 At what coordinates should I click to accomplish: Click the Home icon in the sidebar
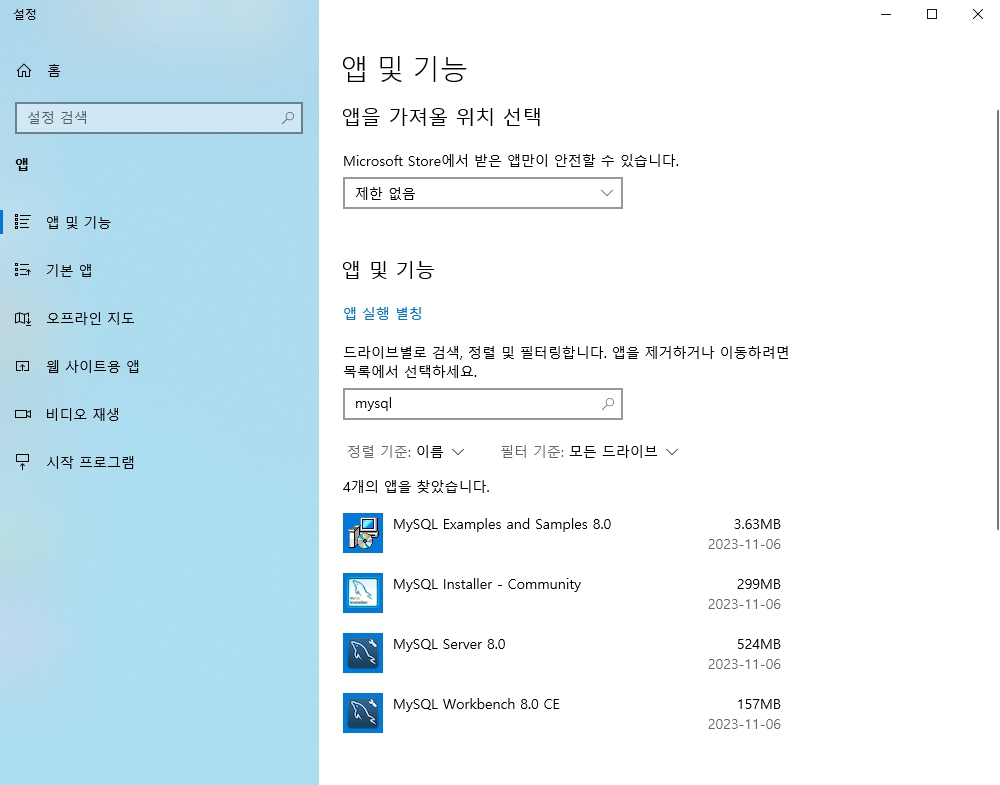point(24,70)
